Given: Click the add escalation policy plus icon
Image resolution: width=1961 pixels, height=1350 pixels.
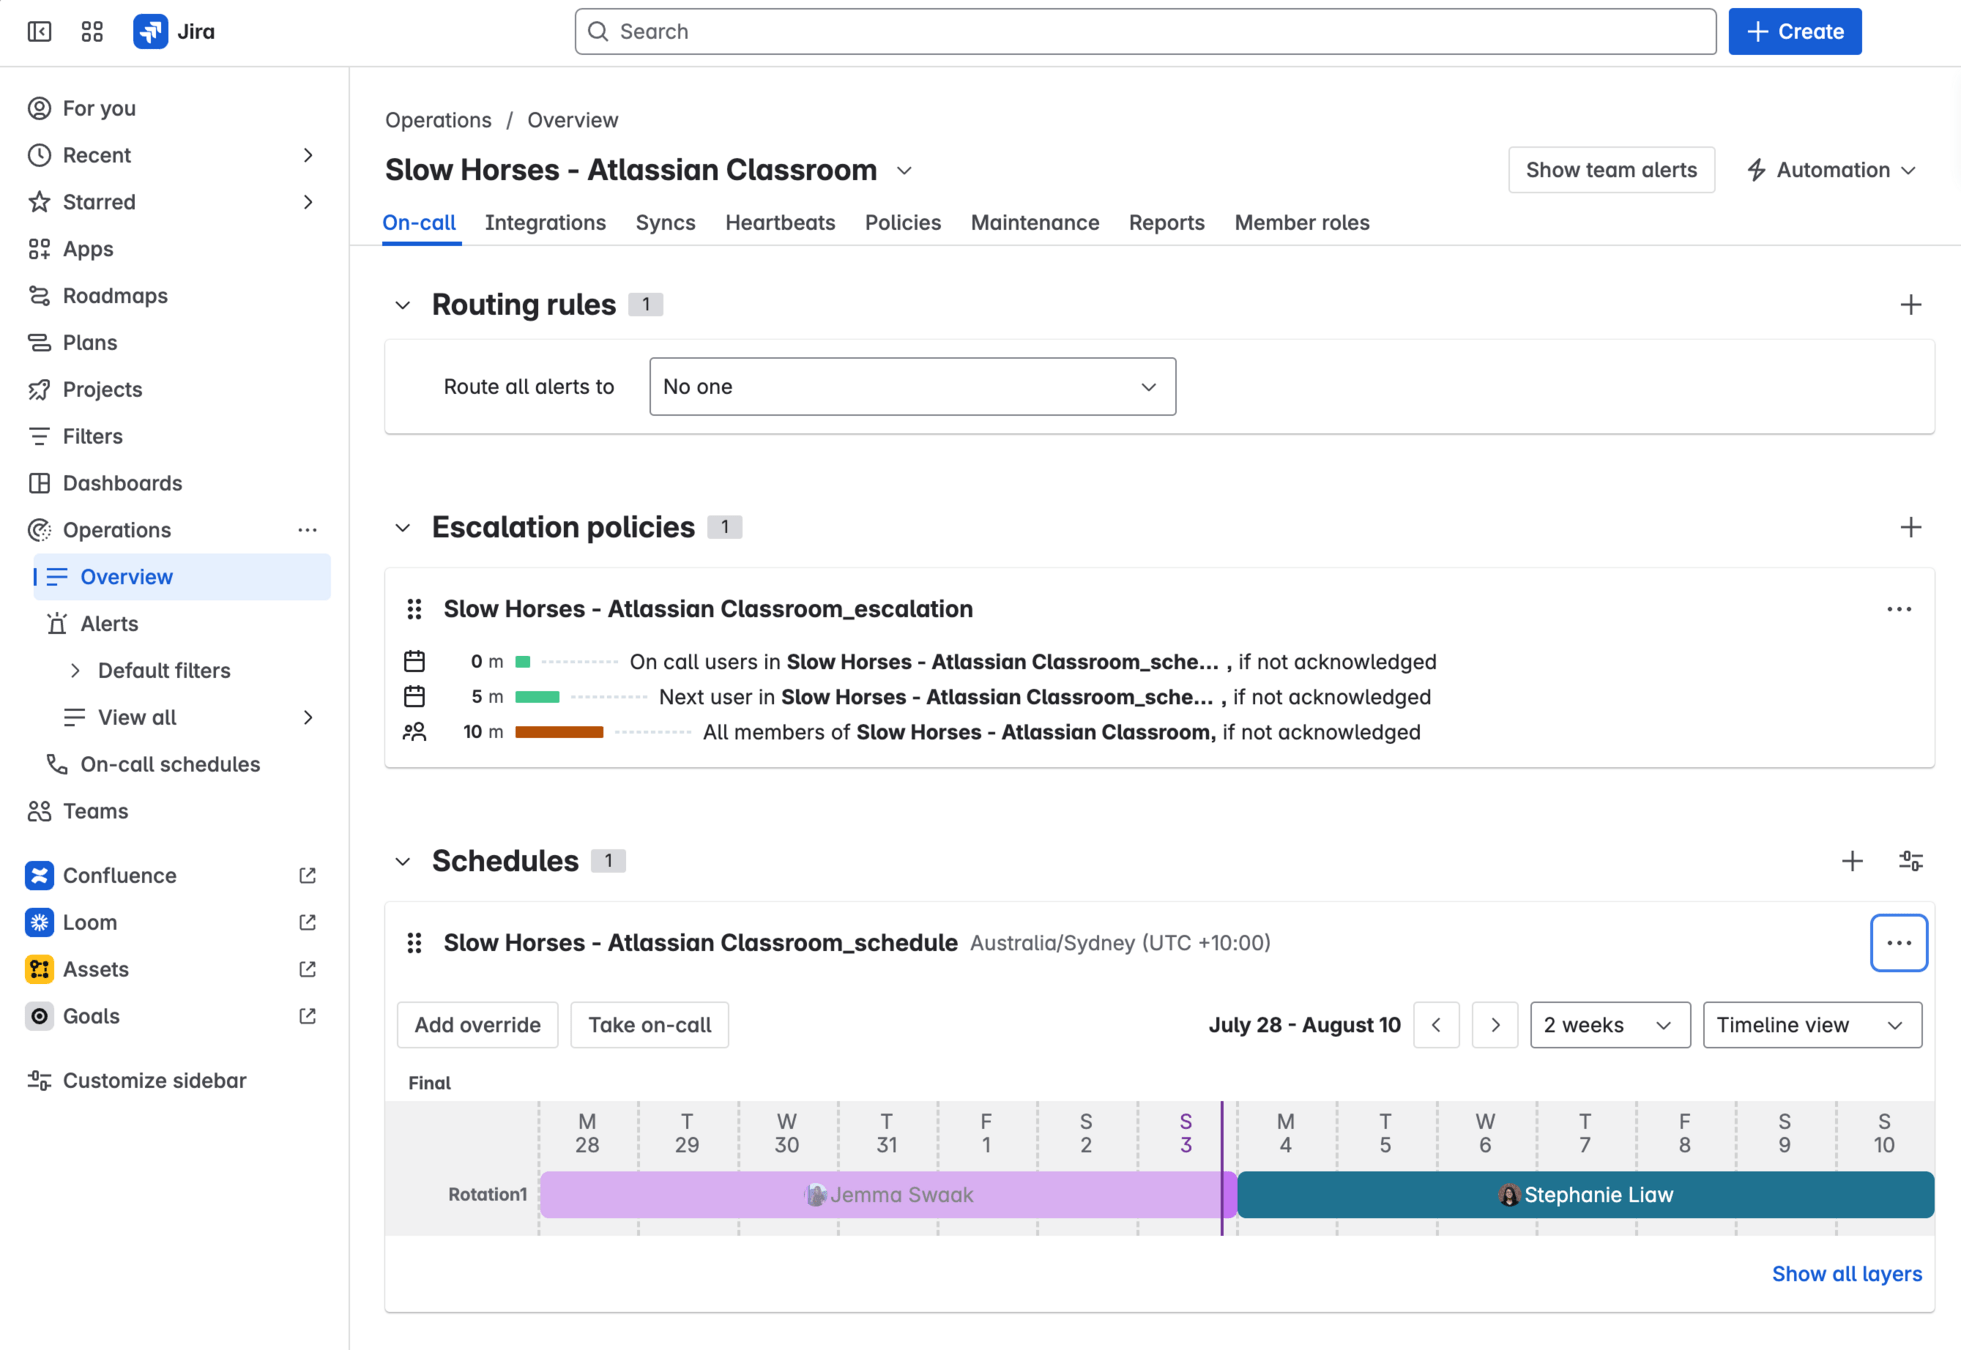Looking at the screenshot, I should 1910,527.
